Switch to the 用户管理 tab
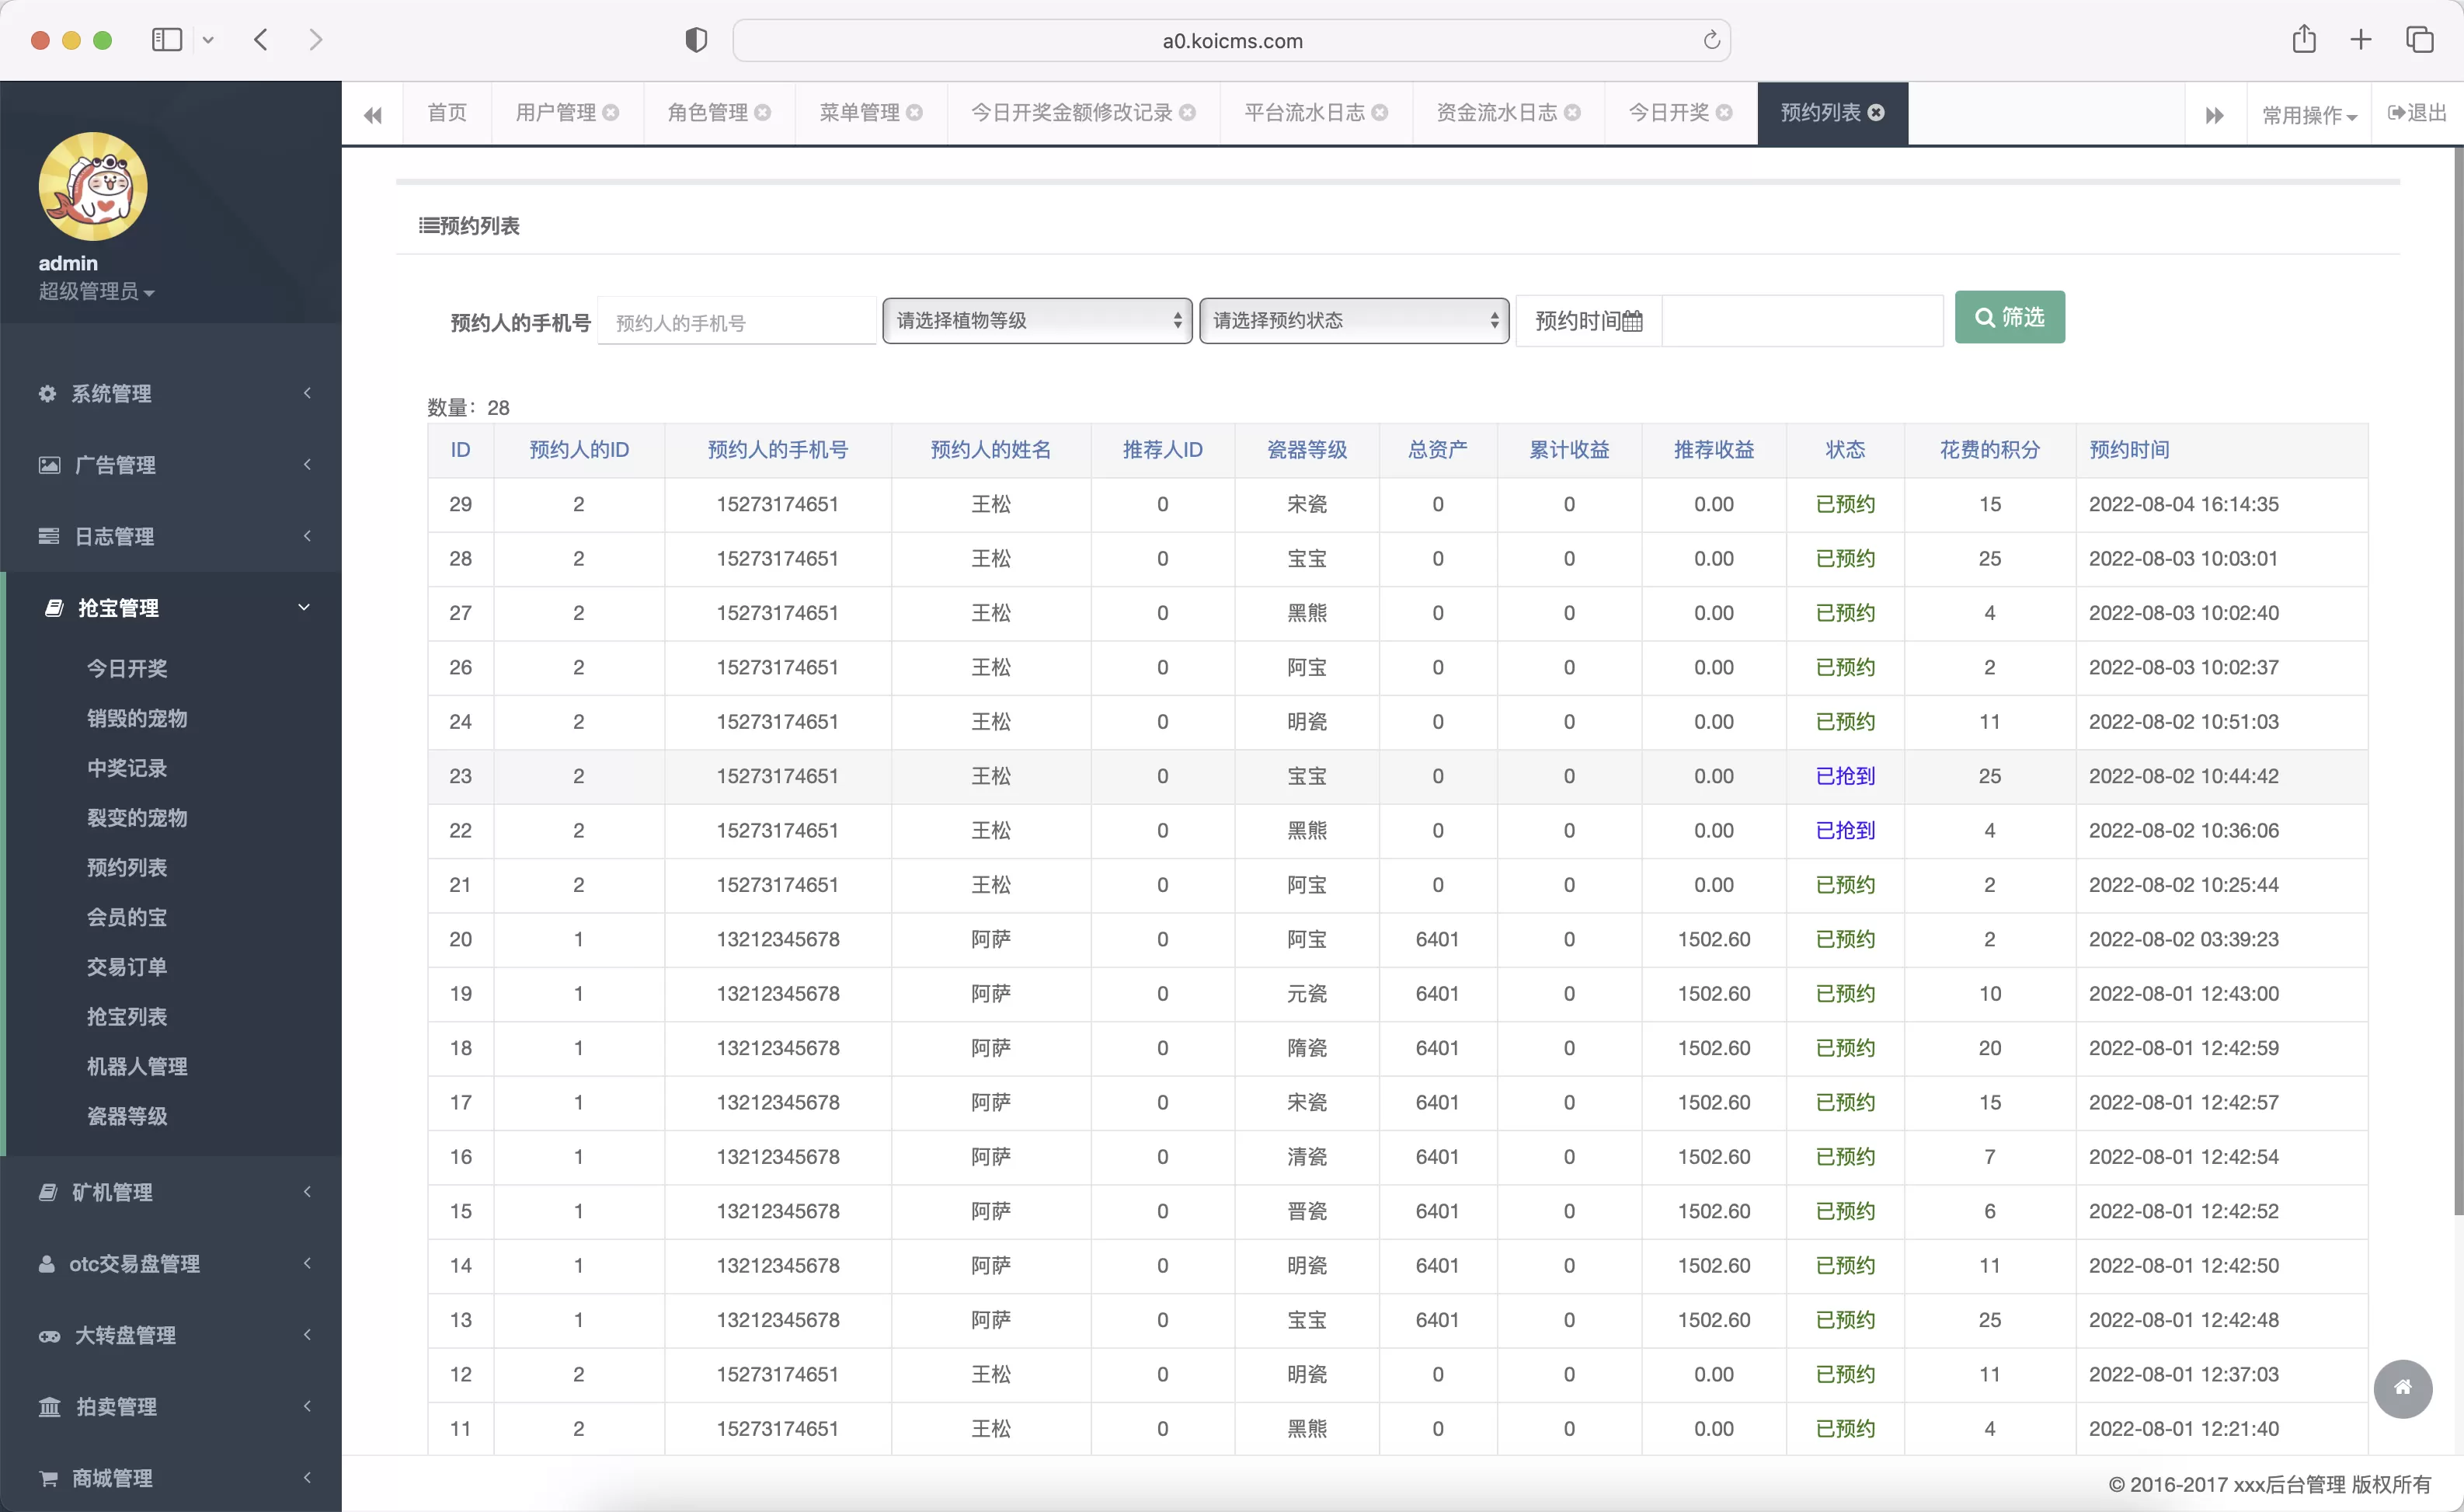Screen dimensions: 2464x1512 tap(556, 113)
